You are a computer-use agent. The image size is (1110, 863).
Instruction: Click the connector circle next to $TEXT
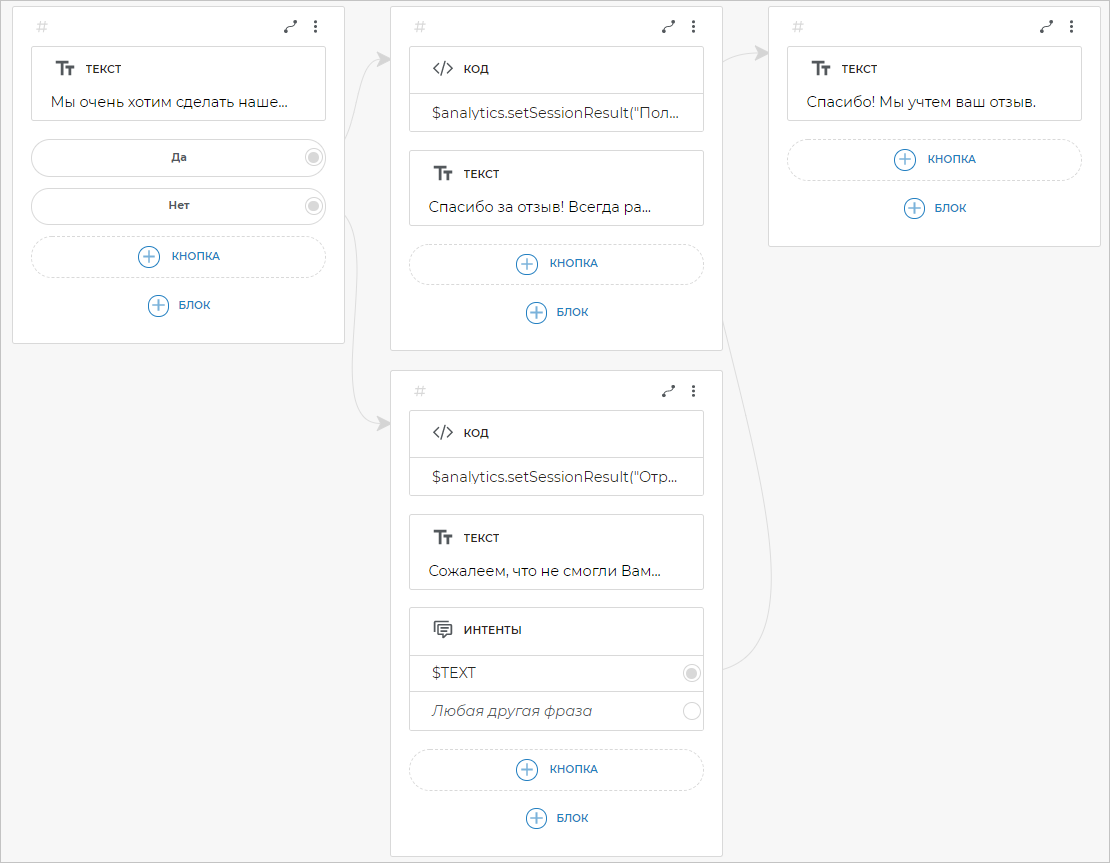[691, 673]
